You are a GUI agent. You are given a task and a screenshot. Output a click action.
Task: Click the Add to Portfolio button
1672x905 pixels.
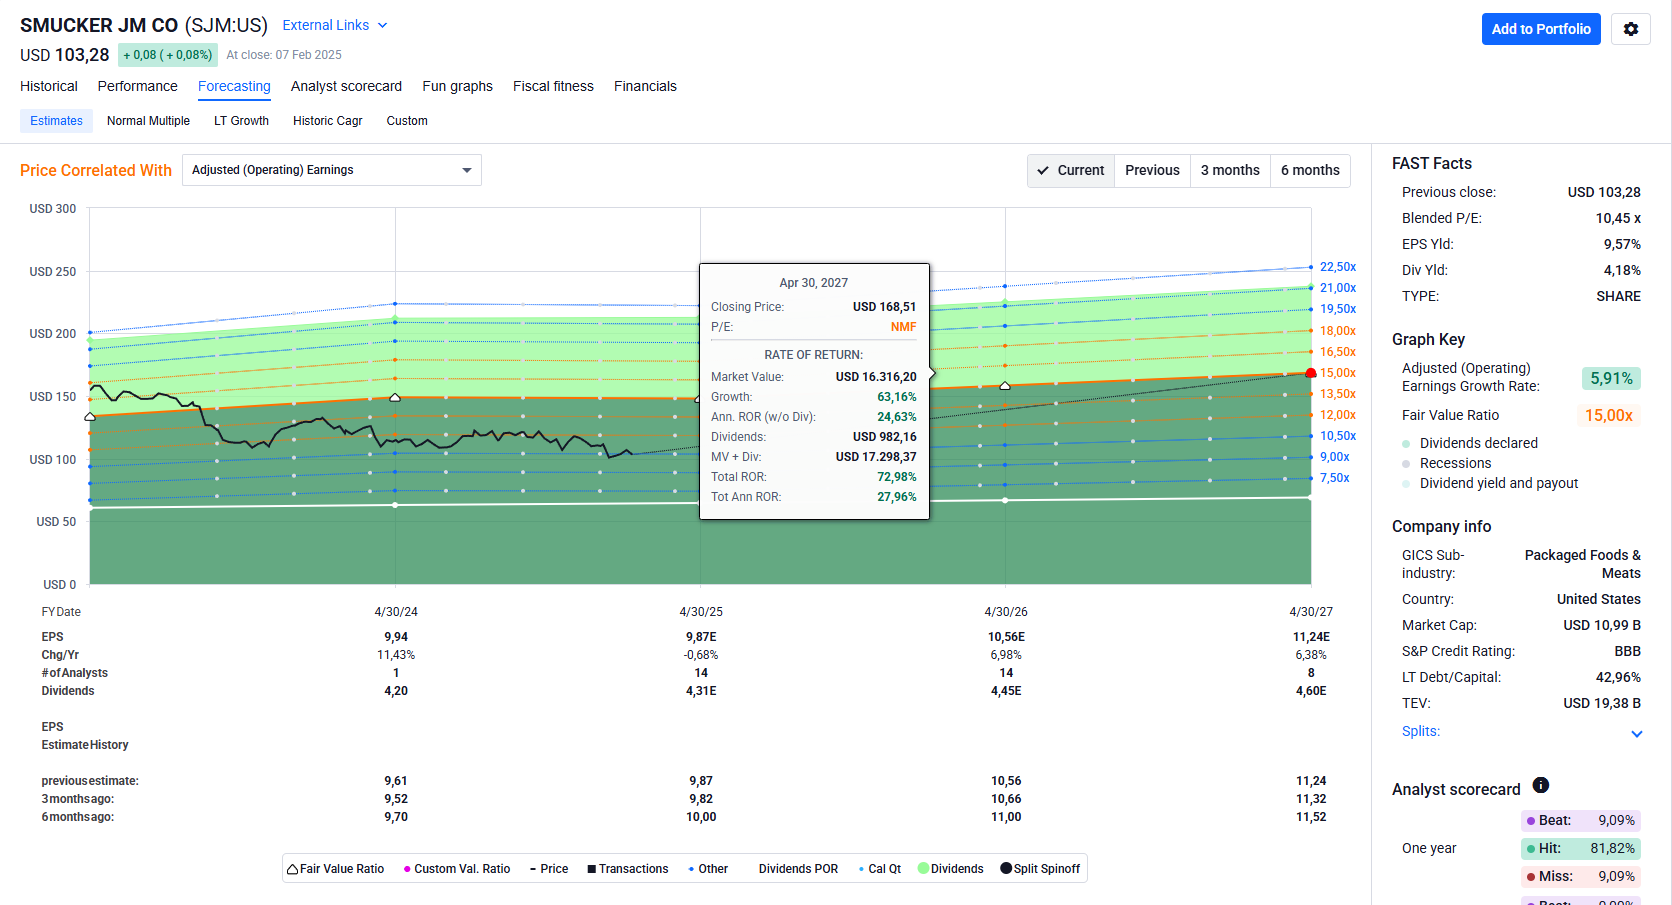pyautogui.click(x=1540, y=29)
